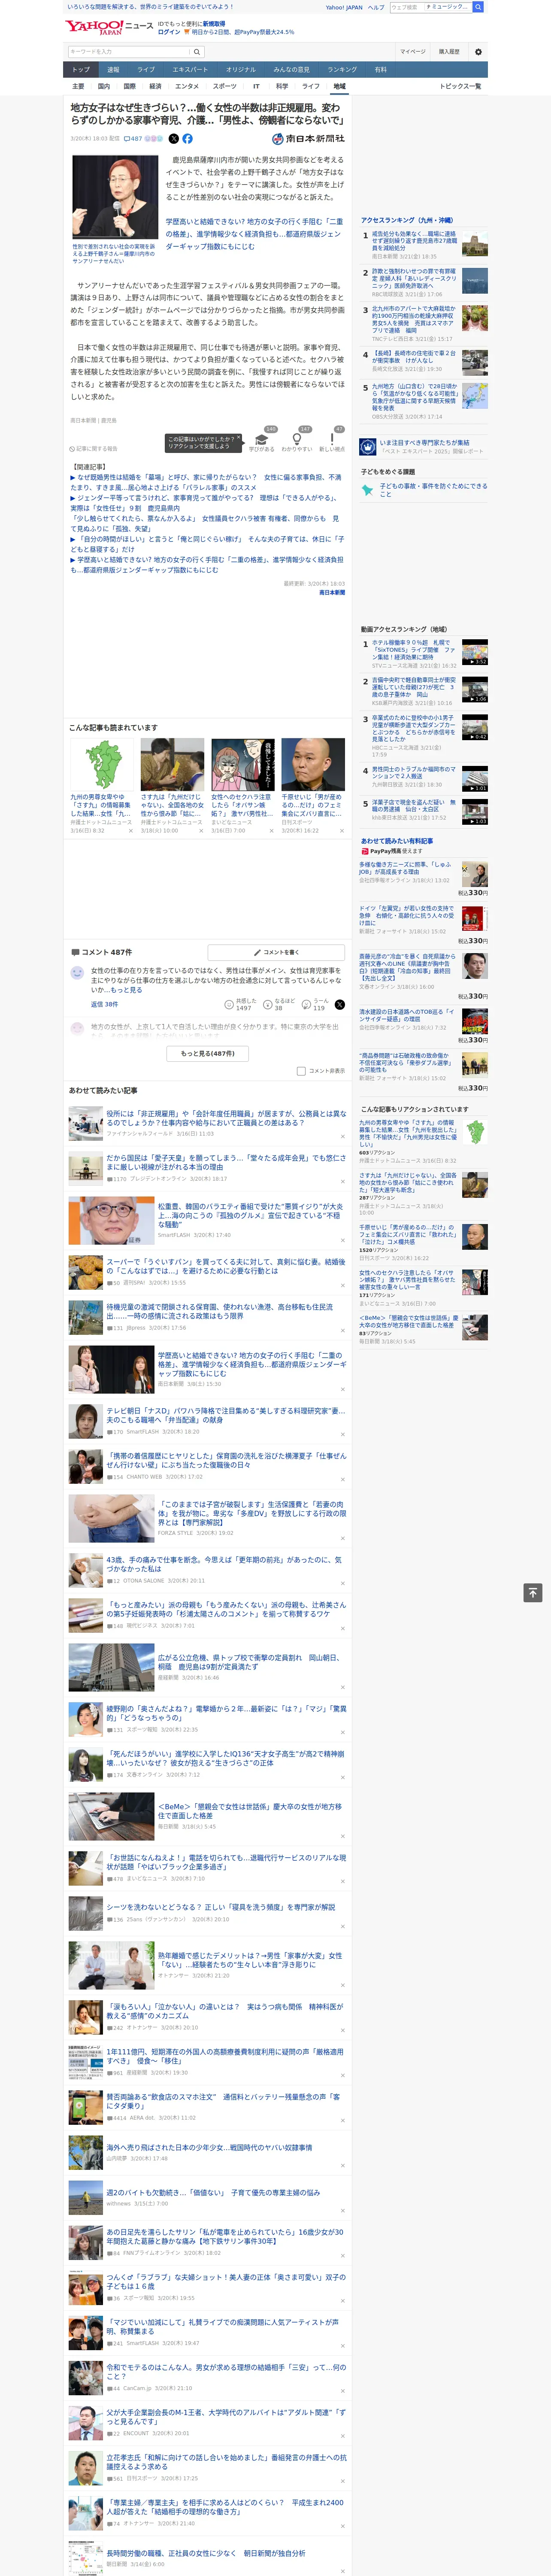The width and height of the screenshot is (551, 2576).
Task: Open 返信 38件 replies link
Action: coord(104,1004)
